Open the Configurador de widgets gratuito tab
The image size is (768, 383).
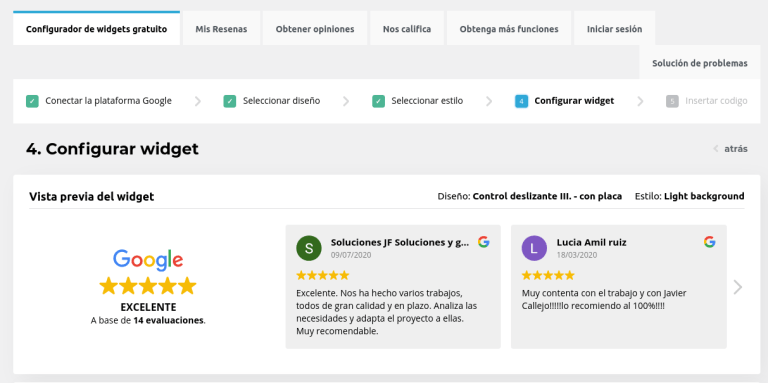click(96, 29)
